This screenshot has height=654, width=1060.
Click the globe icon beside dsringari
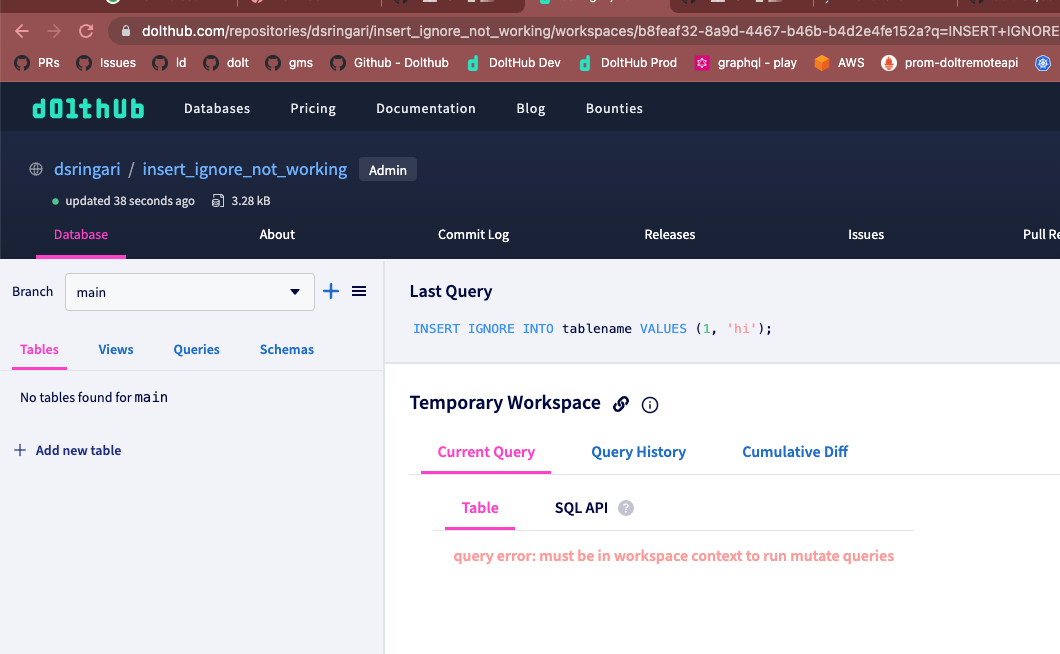tap(37, 169)
